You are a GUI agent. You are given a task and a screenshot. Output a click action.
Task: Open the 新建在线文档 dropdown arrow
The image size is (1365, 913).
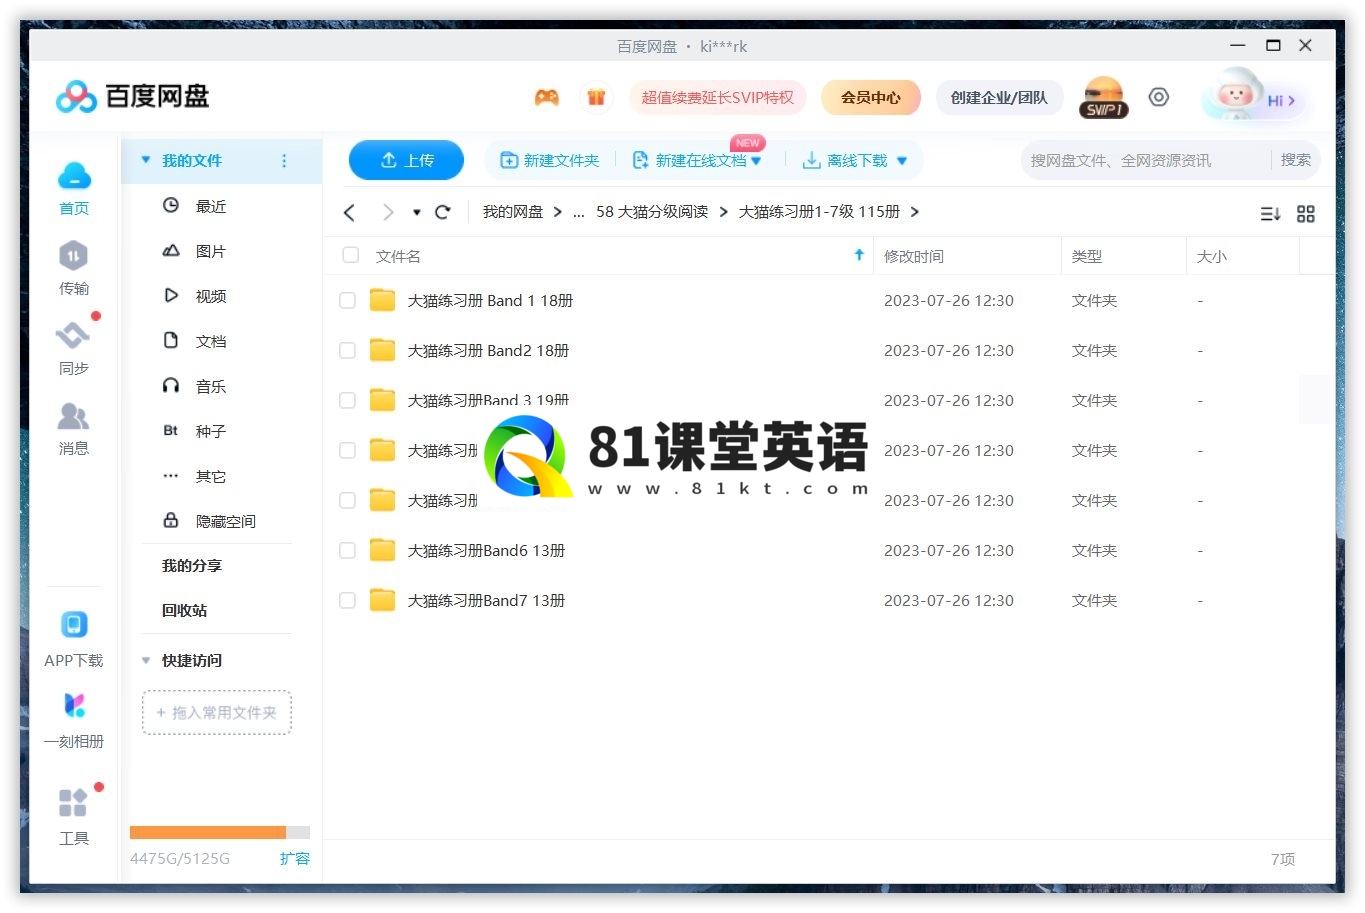point(756,161)
